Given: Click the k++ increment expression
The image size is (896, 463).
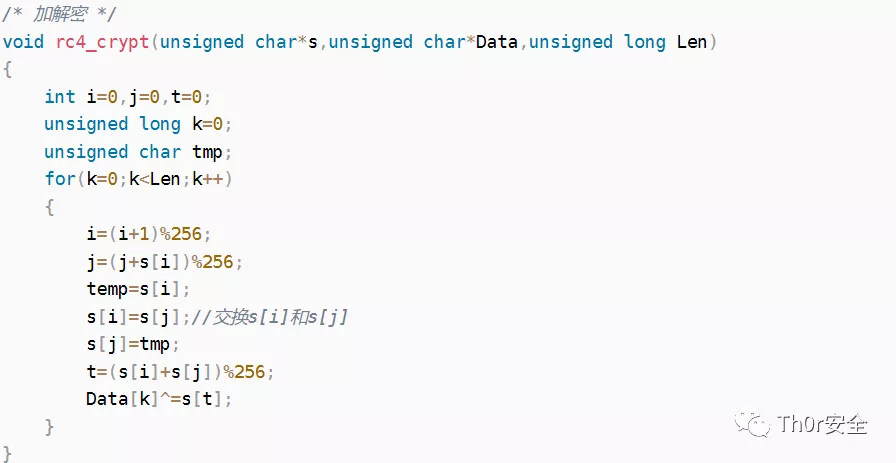Looking at the screenshot, I should tap(208, 179).
